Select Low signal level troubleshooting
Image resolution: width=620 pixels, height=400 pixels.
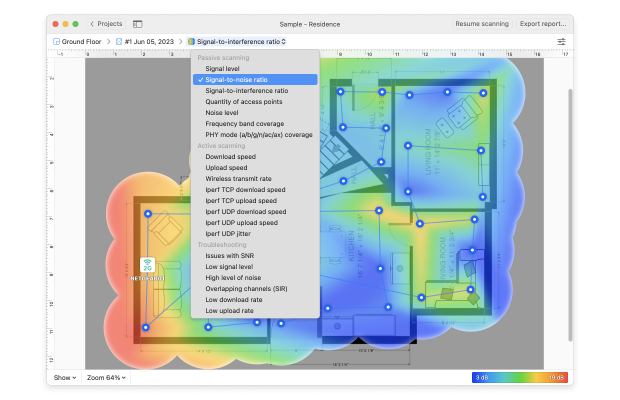(x=255, y=267)
